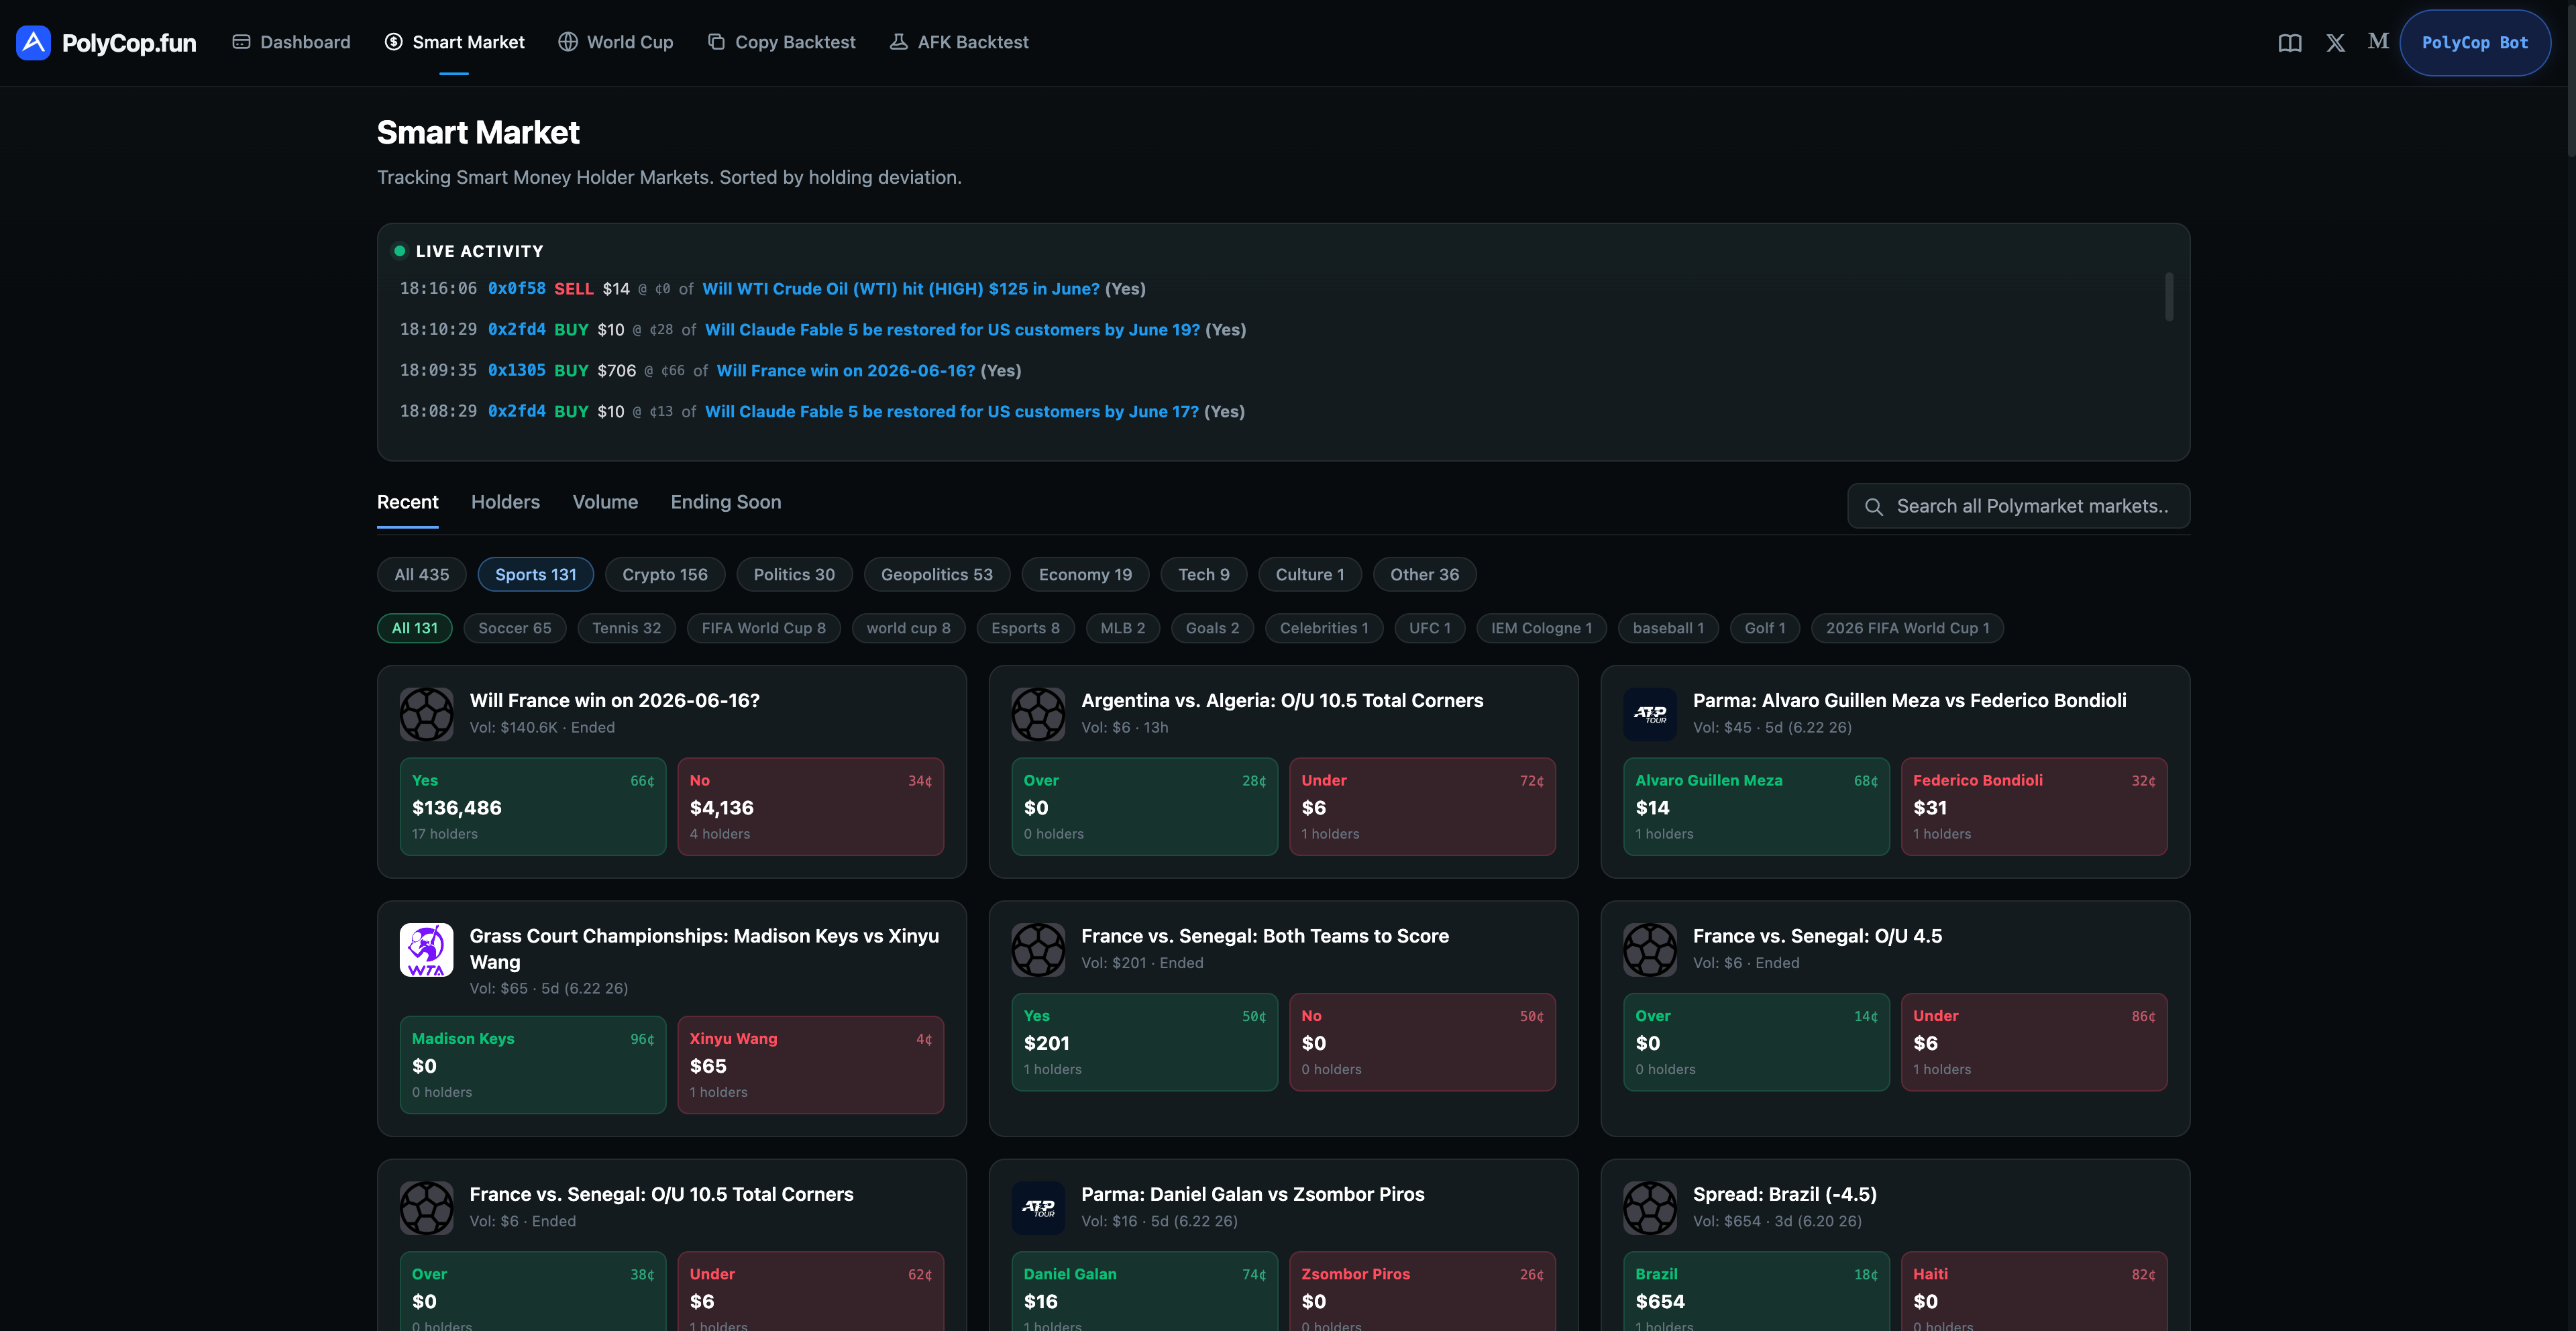
Task: Click Xinyu Wang $65 outcome box
Action: (x=810, y=1065)
